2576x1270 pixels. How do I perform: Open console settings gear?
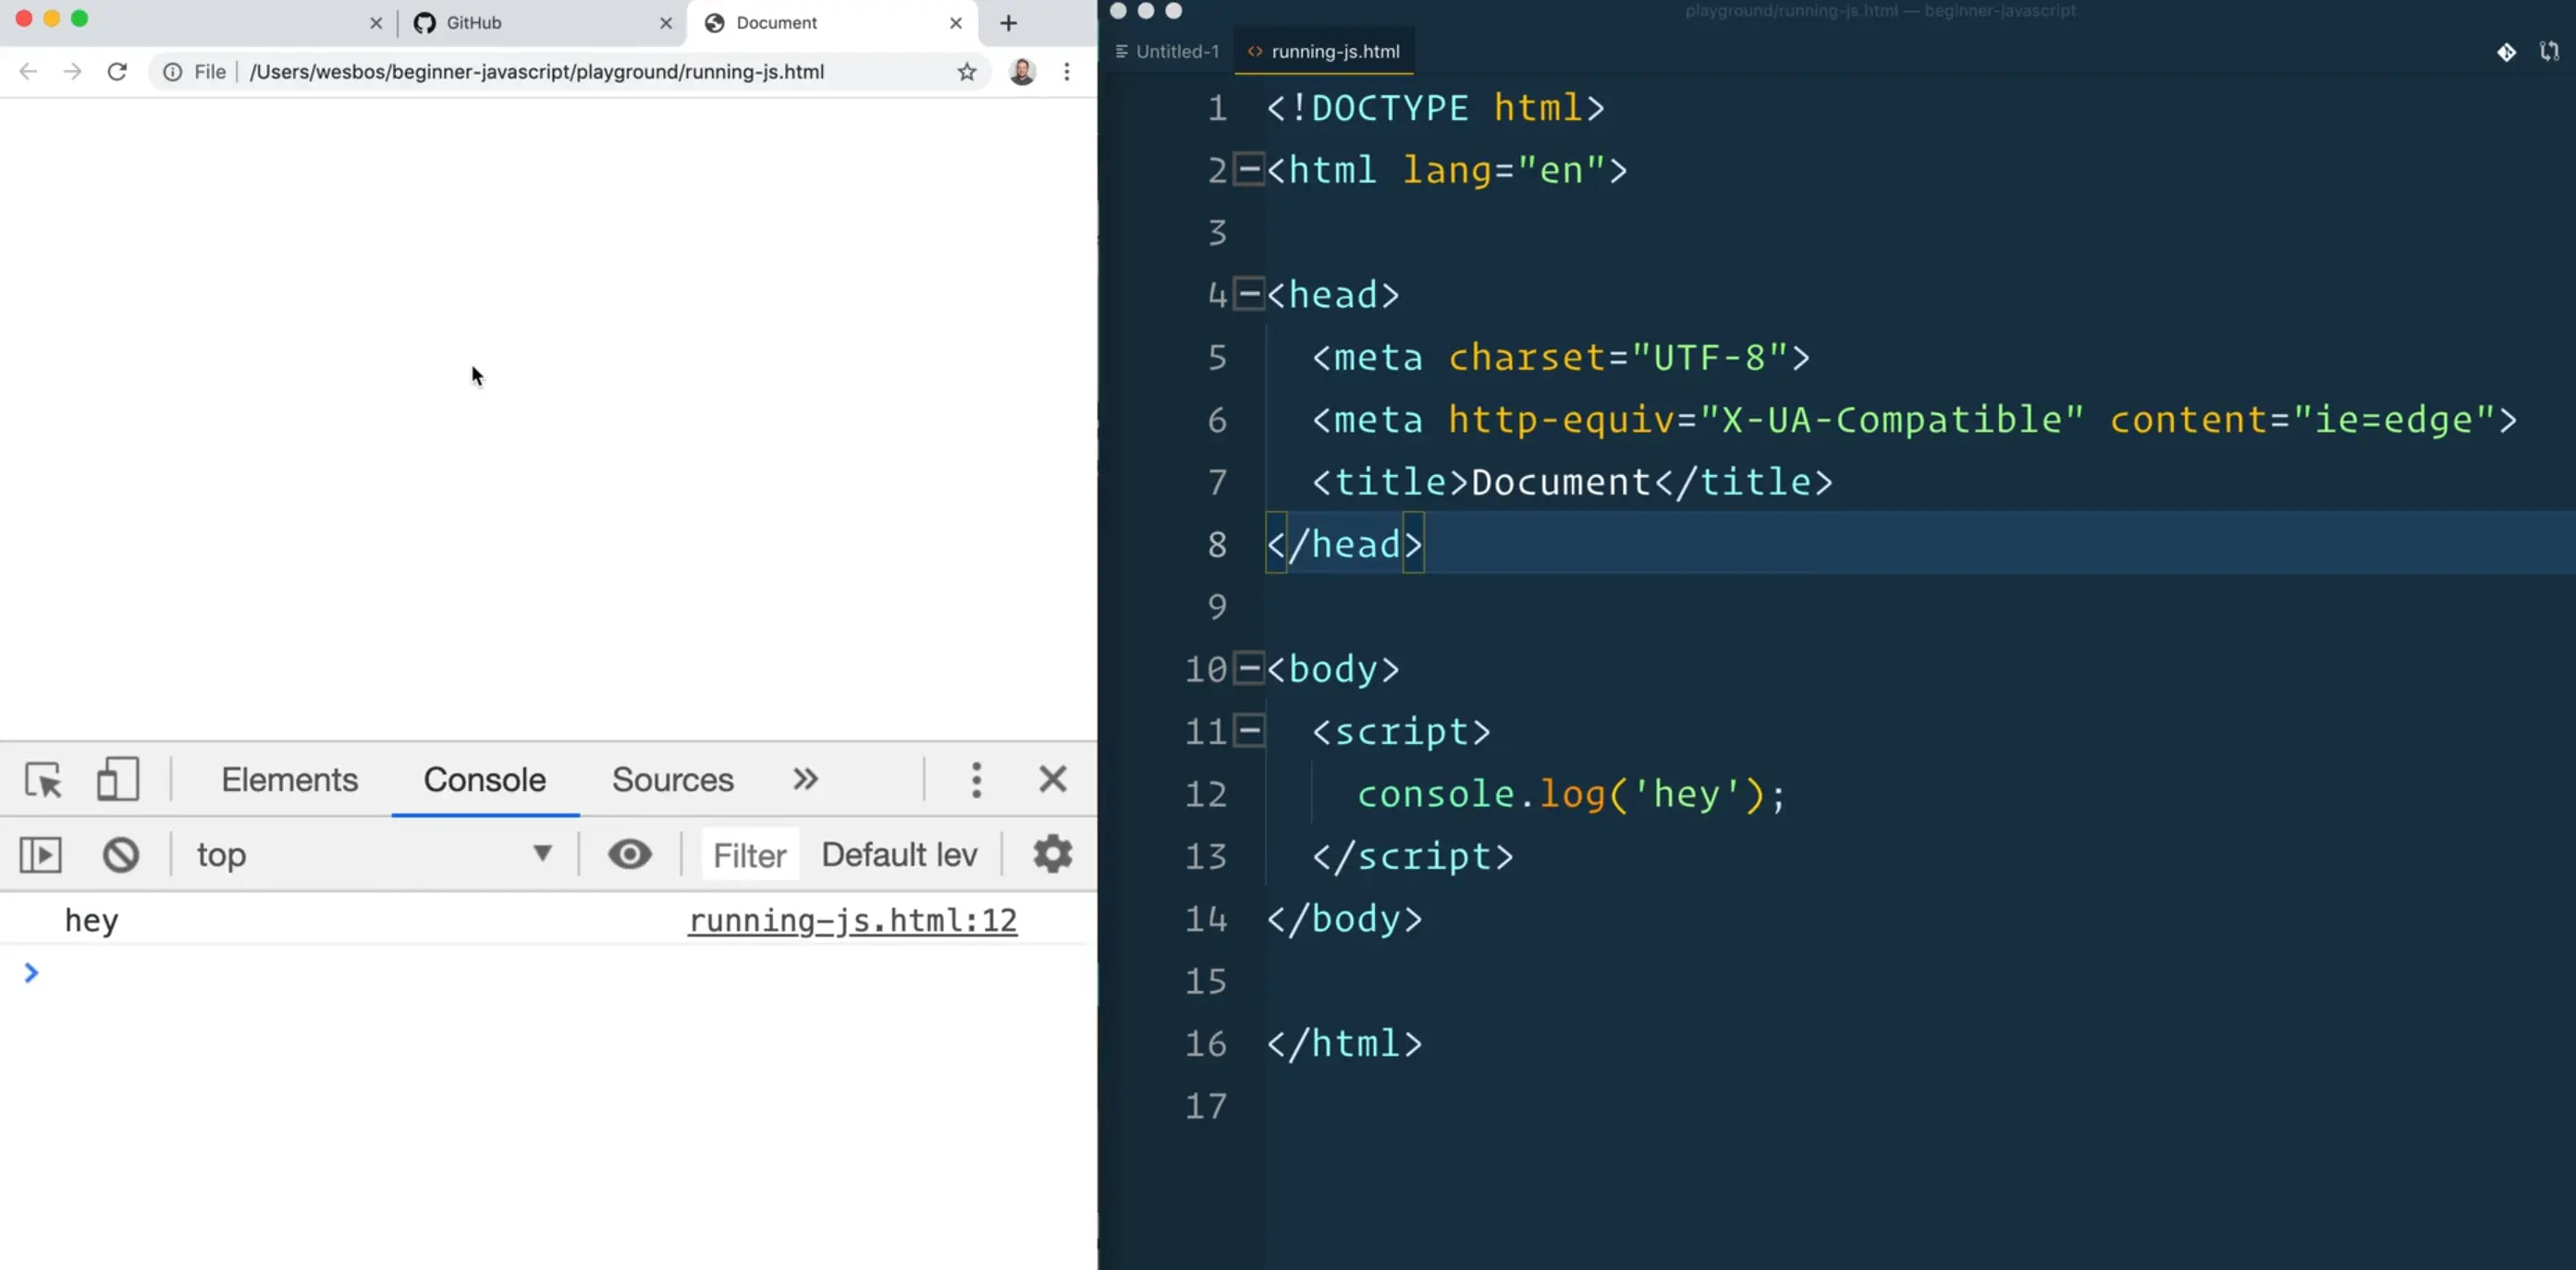(x=1052, y=855)
